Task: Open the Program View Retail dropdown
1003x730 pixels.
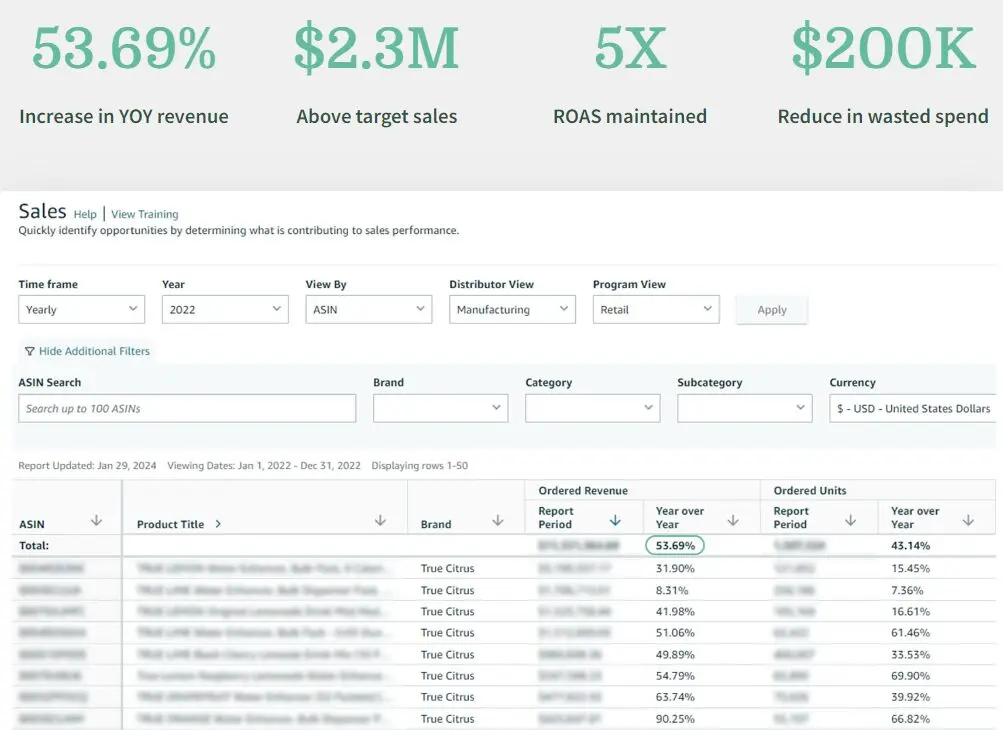Action: 655,310
